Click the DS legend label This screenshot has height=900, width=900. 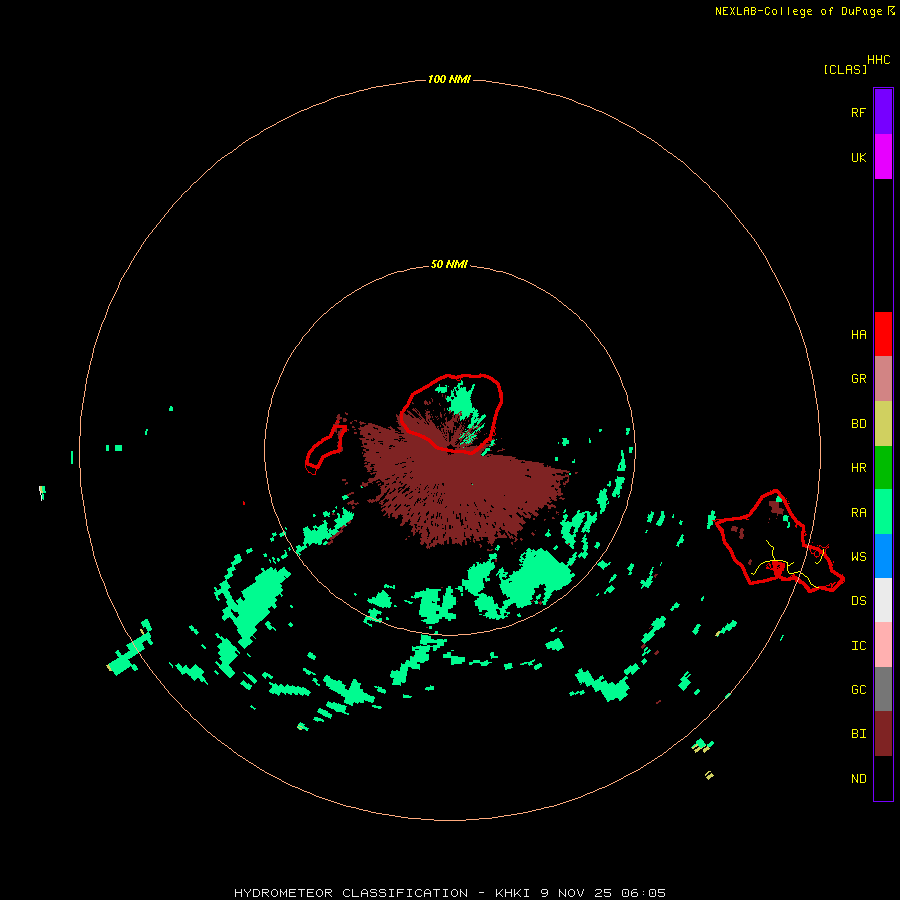point(858,601)
